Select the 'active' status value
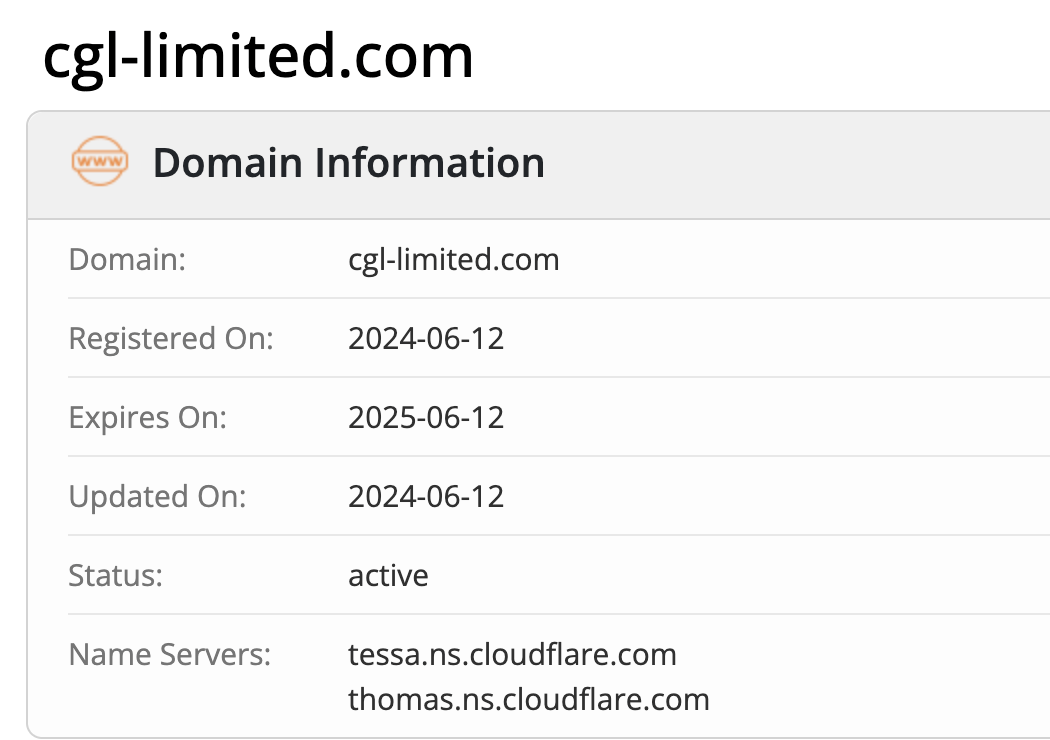This screenshot has width=1050, height=740. coord(388,576)
